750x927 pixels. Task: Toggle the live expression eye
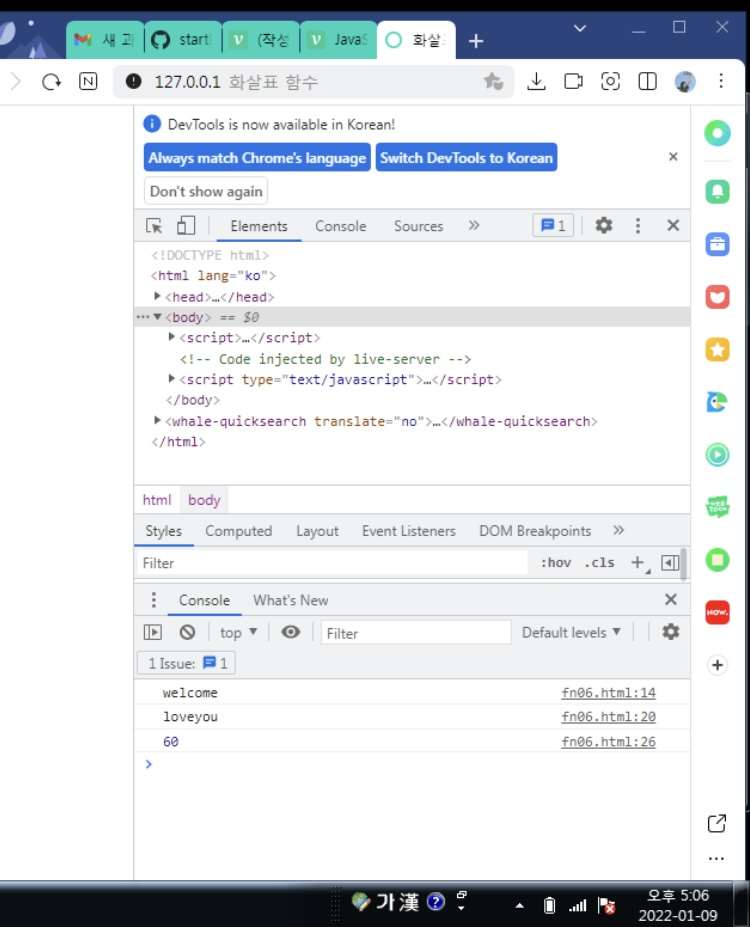[291, 632]
